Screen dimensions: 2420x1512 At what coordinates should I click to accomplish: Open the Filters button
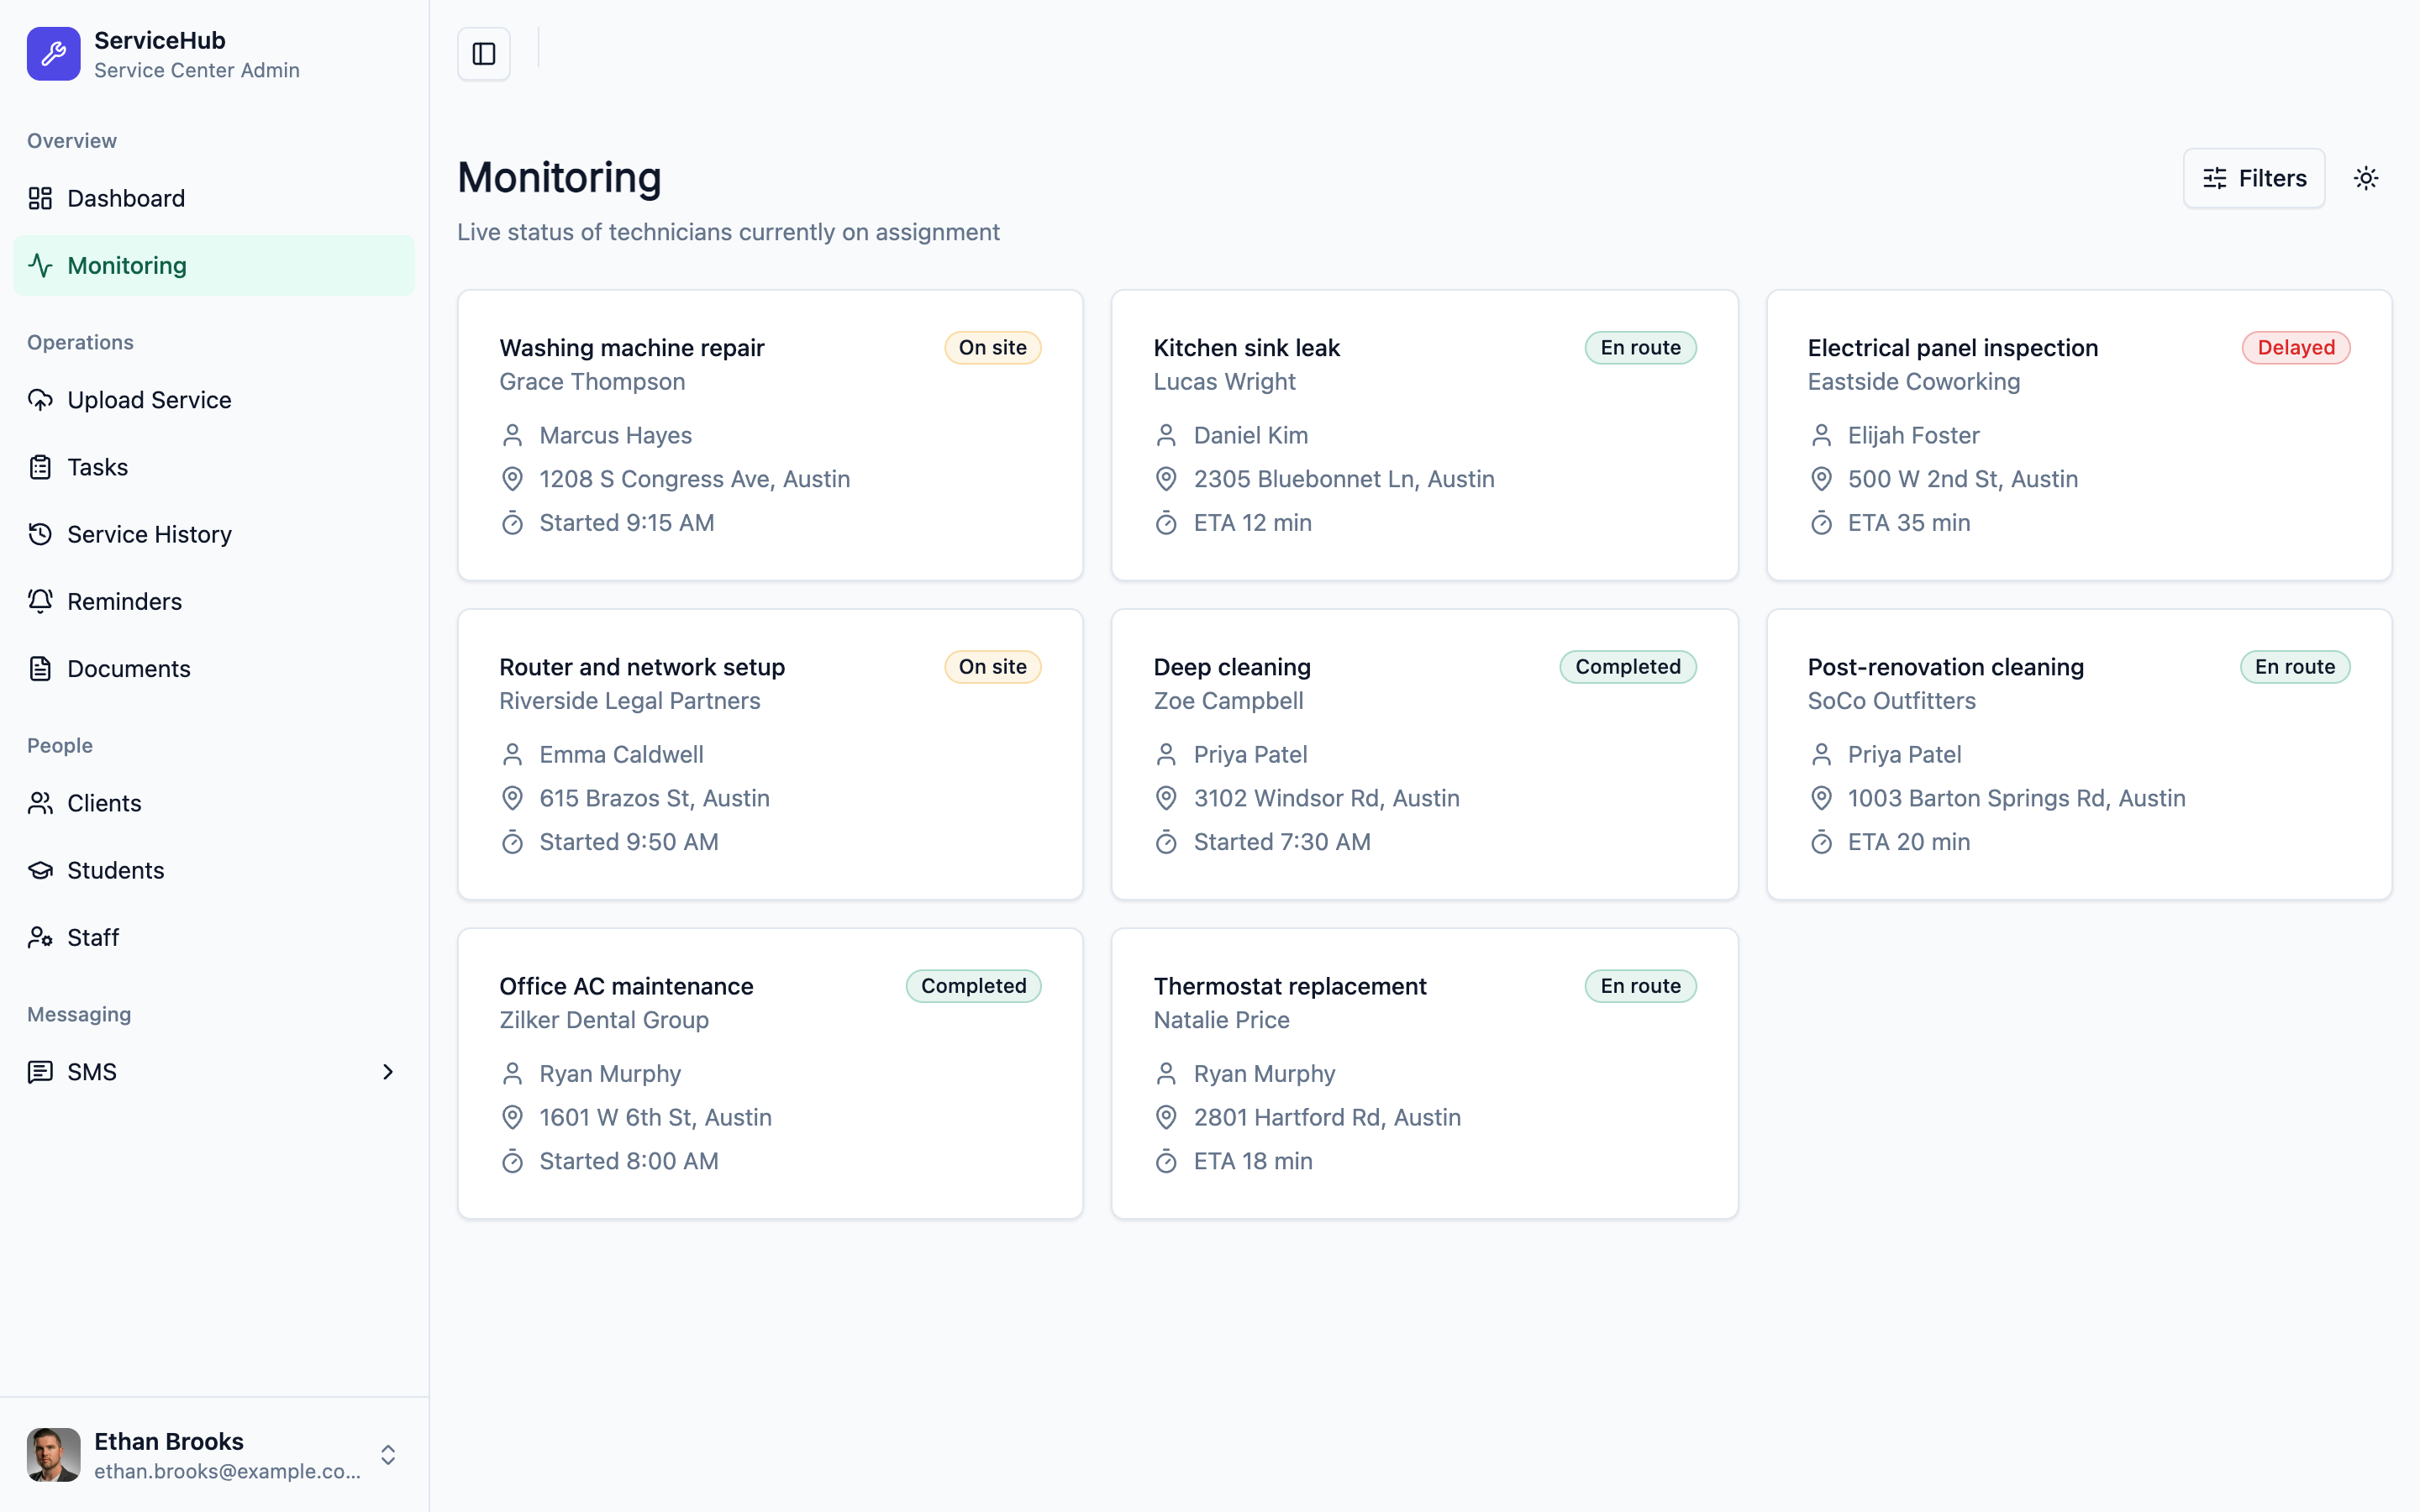(2254, 178)
